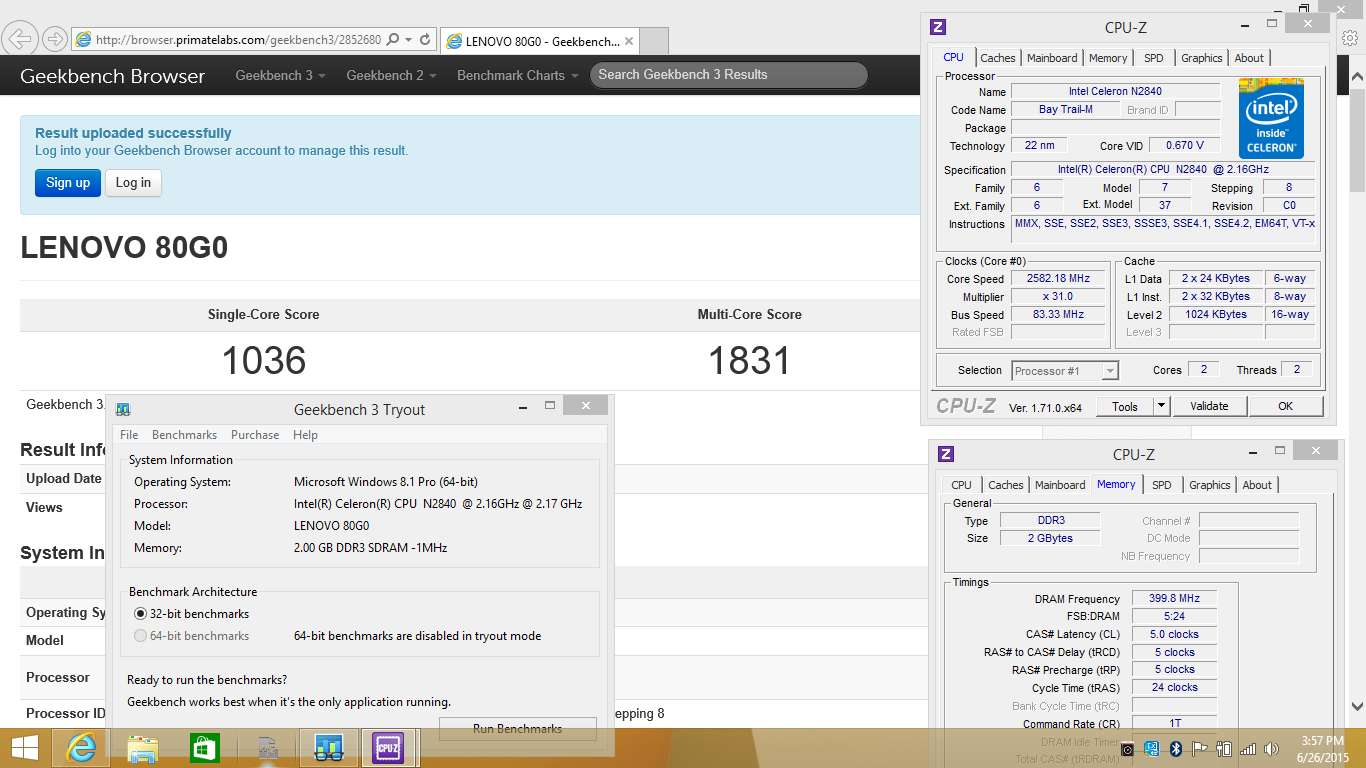The height and width of the screenshot is (768, 1366).
Task: Click Geekbench 3 Tryout window icon
Action: pyautogui.click(x=122, y=409)
